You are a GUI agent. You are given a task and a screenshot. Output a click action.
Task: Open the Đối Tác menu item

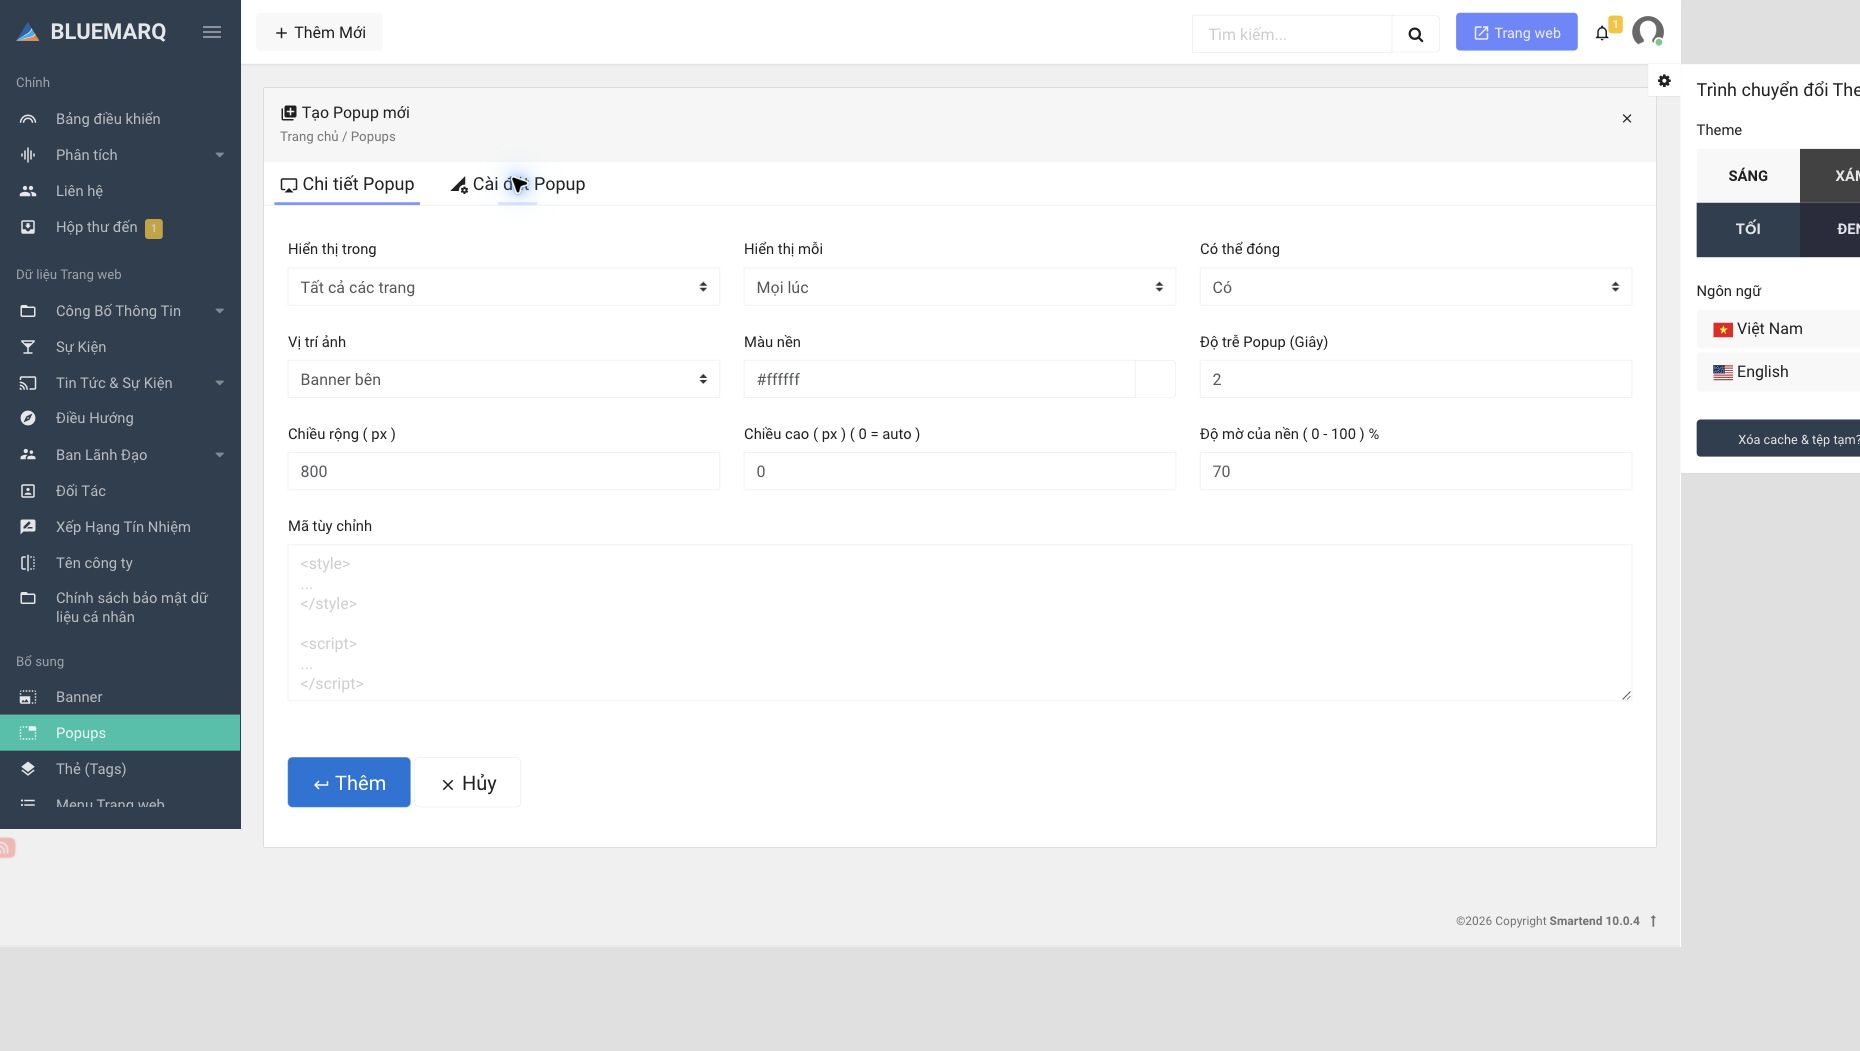coord(81,491)
